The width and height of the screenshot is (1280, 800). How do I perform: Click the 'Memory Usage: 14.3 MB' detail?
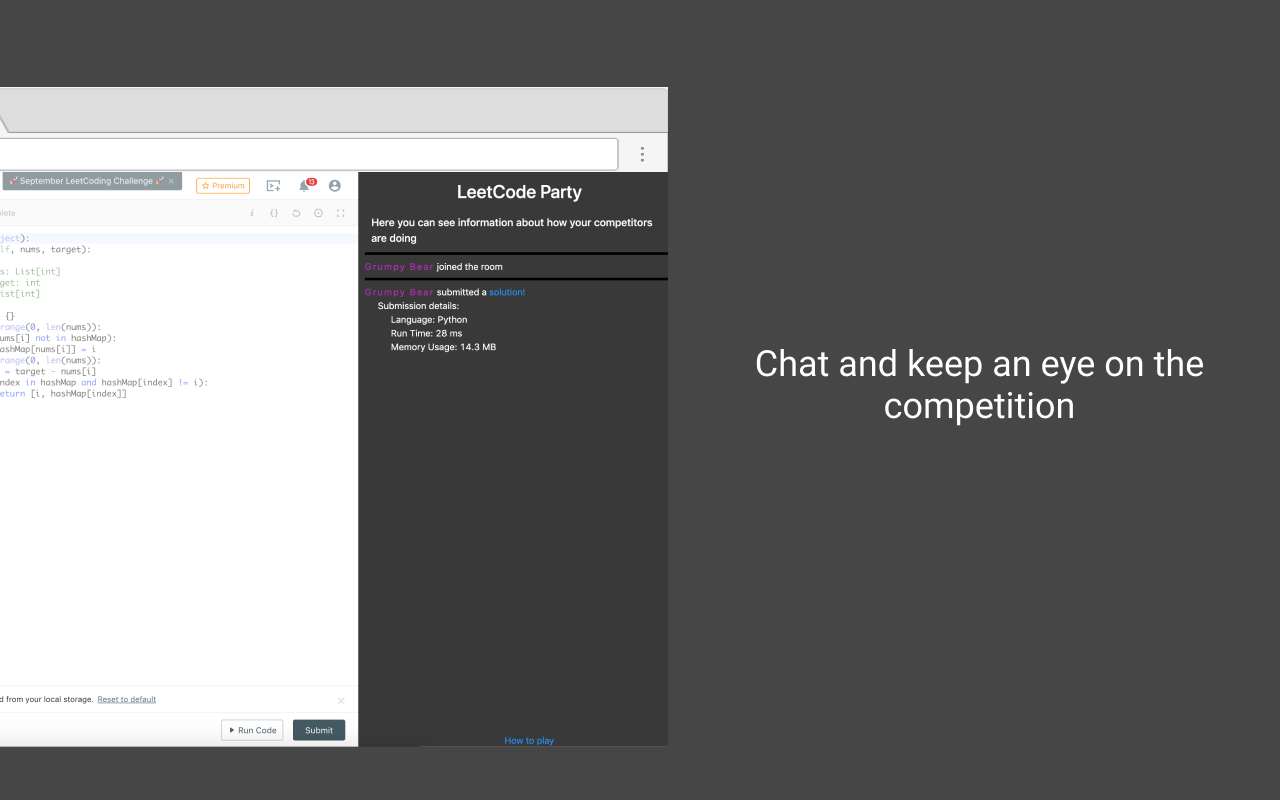[443, 347]
